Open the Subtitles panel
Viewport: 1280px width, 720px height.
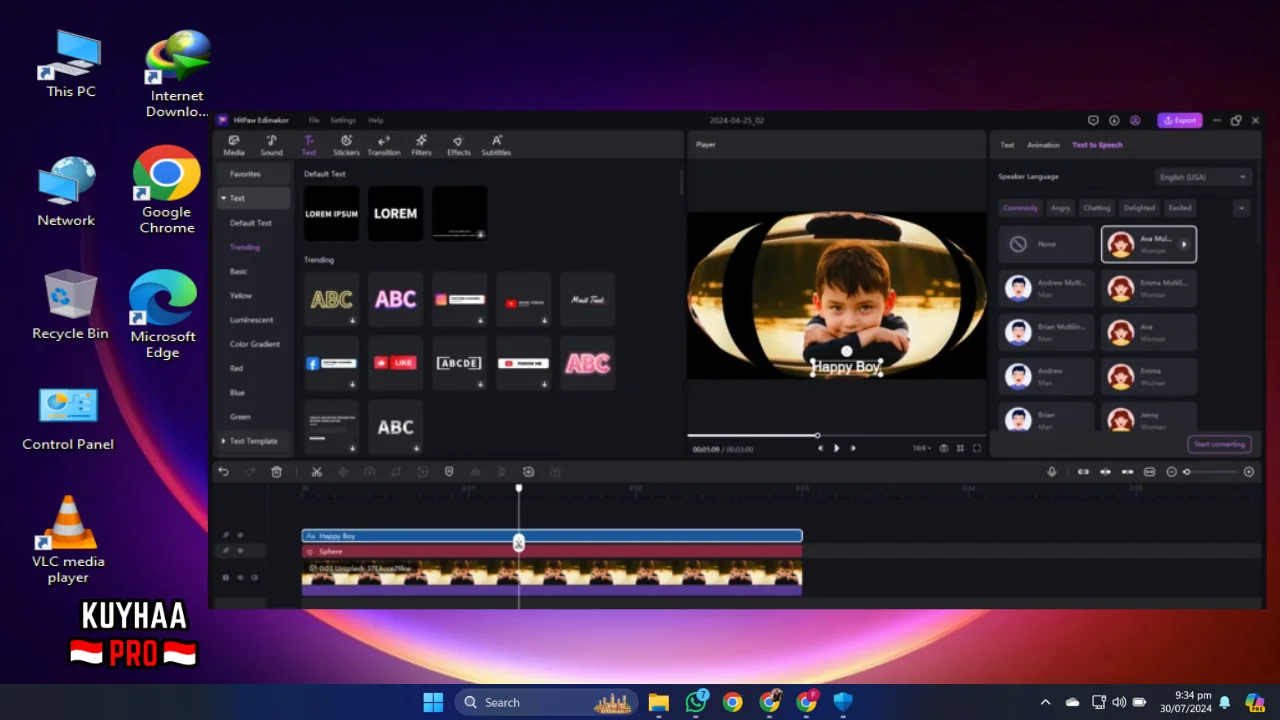click(496, 145)
